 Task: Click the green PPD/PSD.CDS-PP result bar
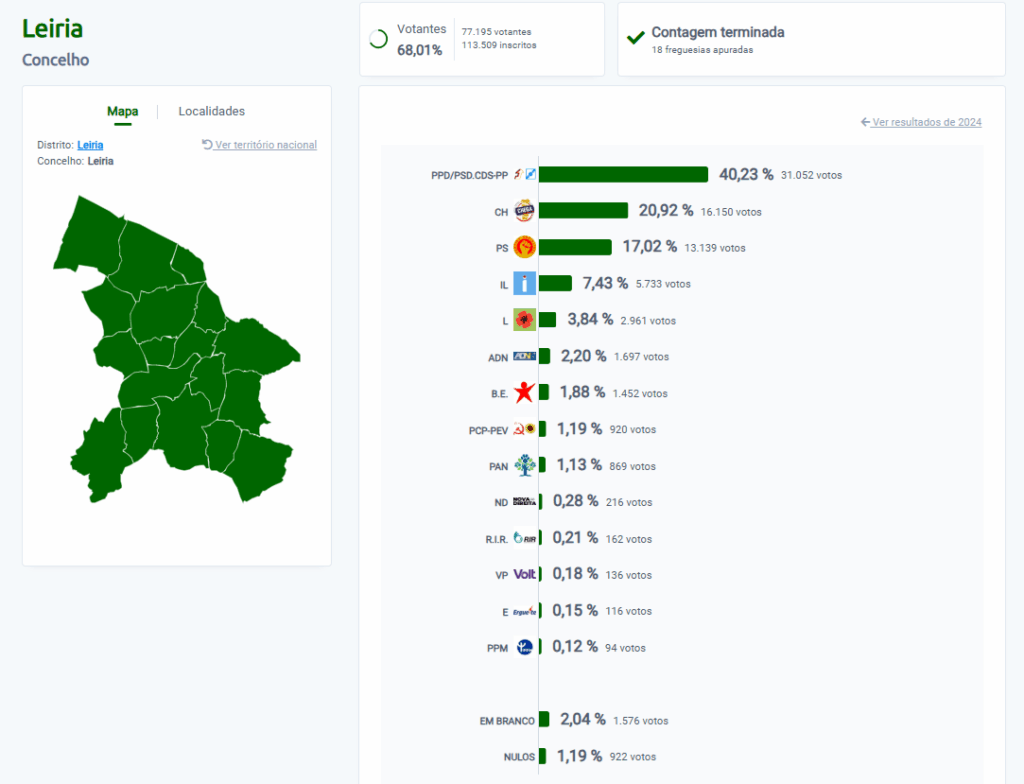623,175
